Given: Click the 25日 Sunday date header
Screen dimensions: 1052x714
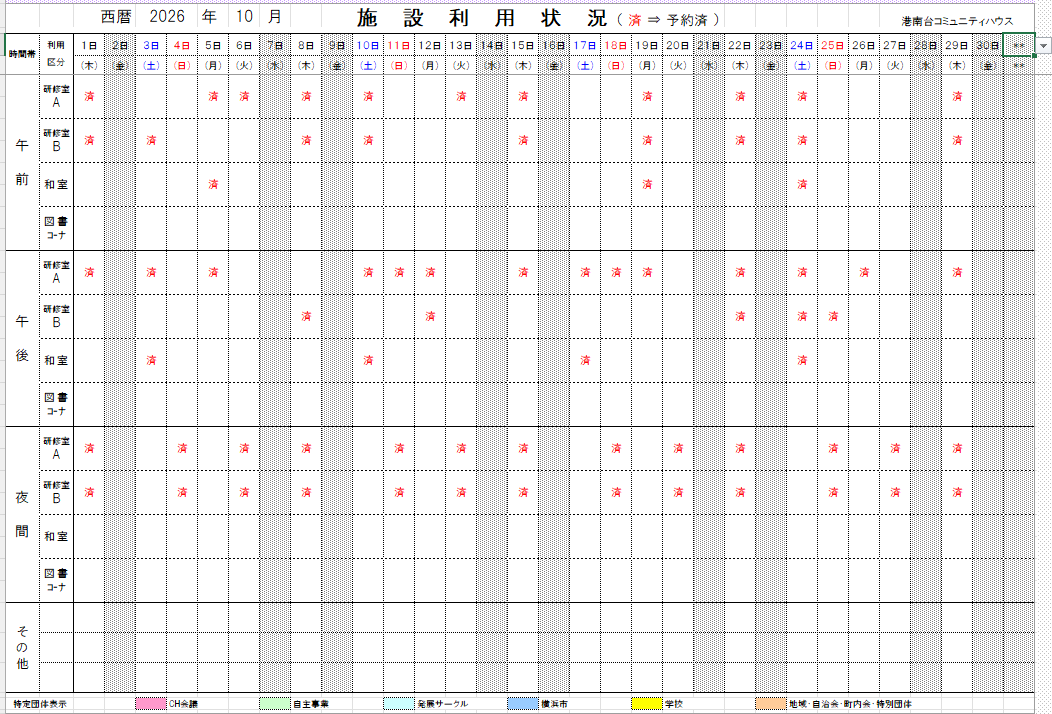Looking at the screenshot, I should [x=833, y=45].
